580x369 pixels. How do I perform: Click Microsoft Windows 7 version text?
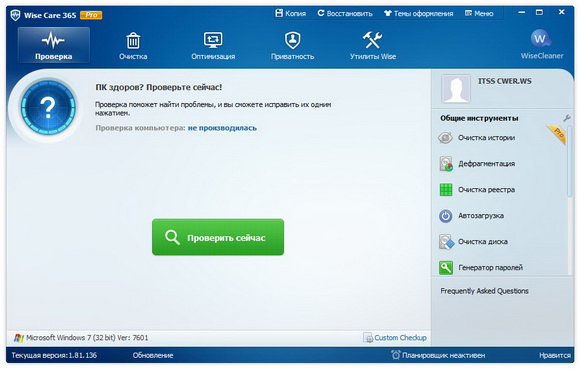click(87, 338)
